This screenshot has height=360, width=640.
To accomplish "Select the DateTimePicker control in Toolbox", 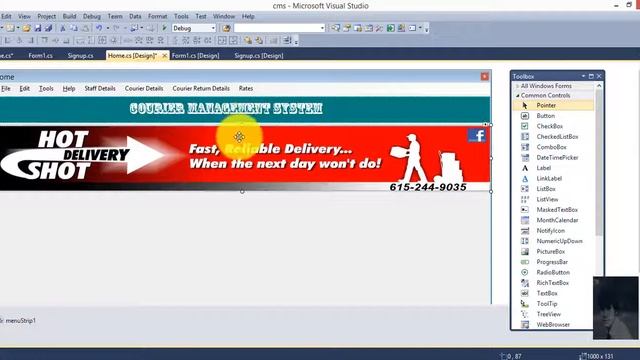I will 553,158.
